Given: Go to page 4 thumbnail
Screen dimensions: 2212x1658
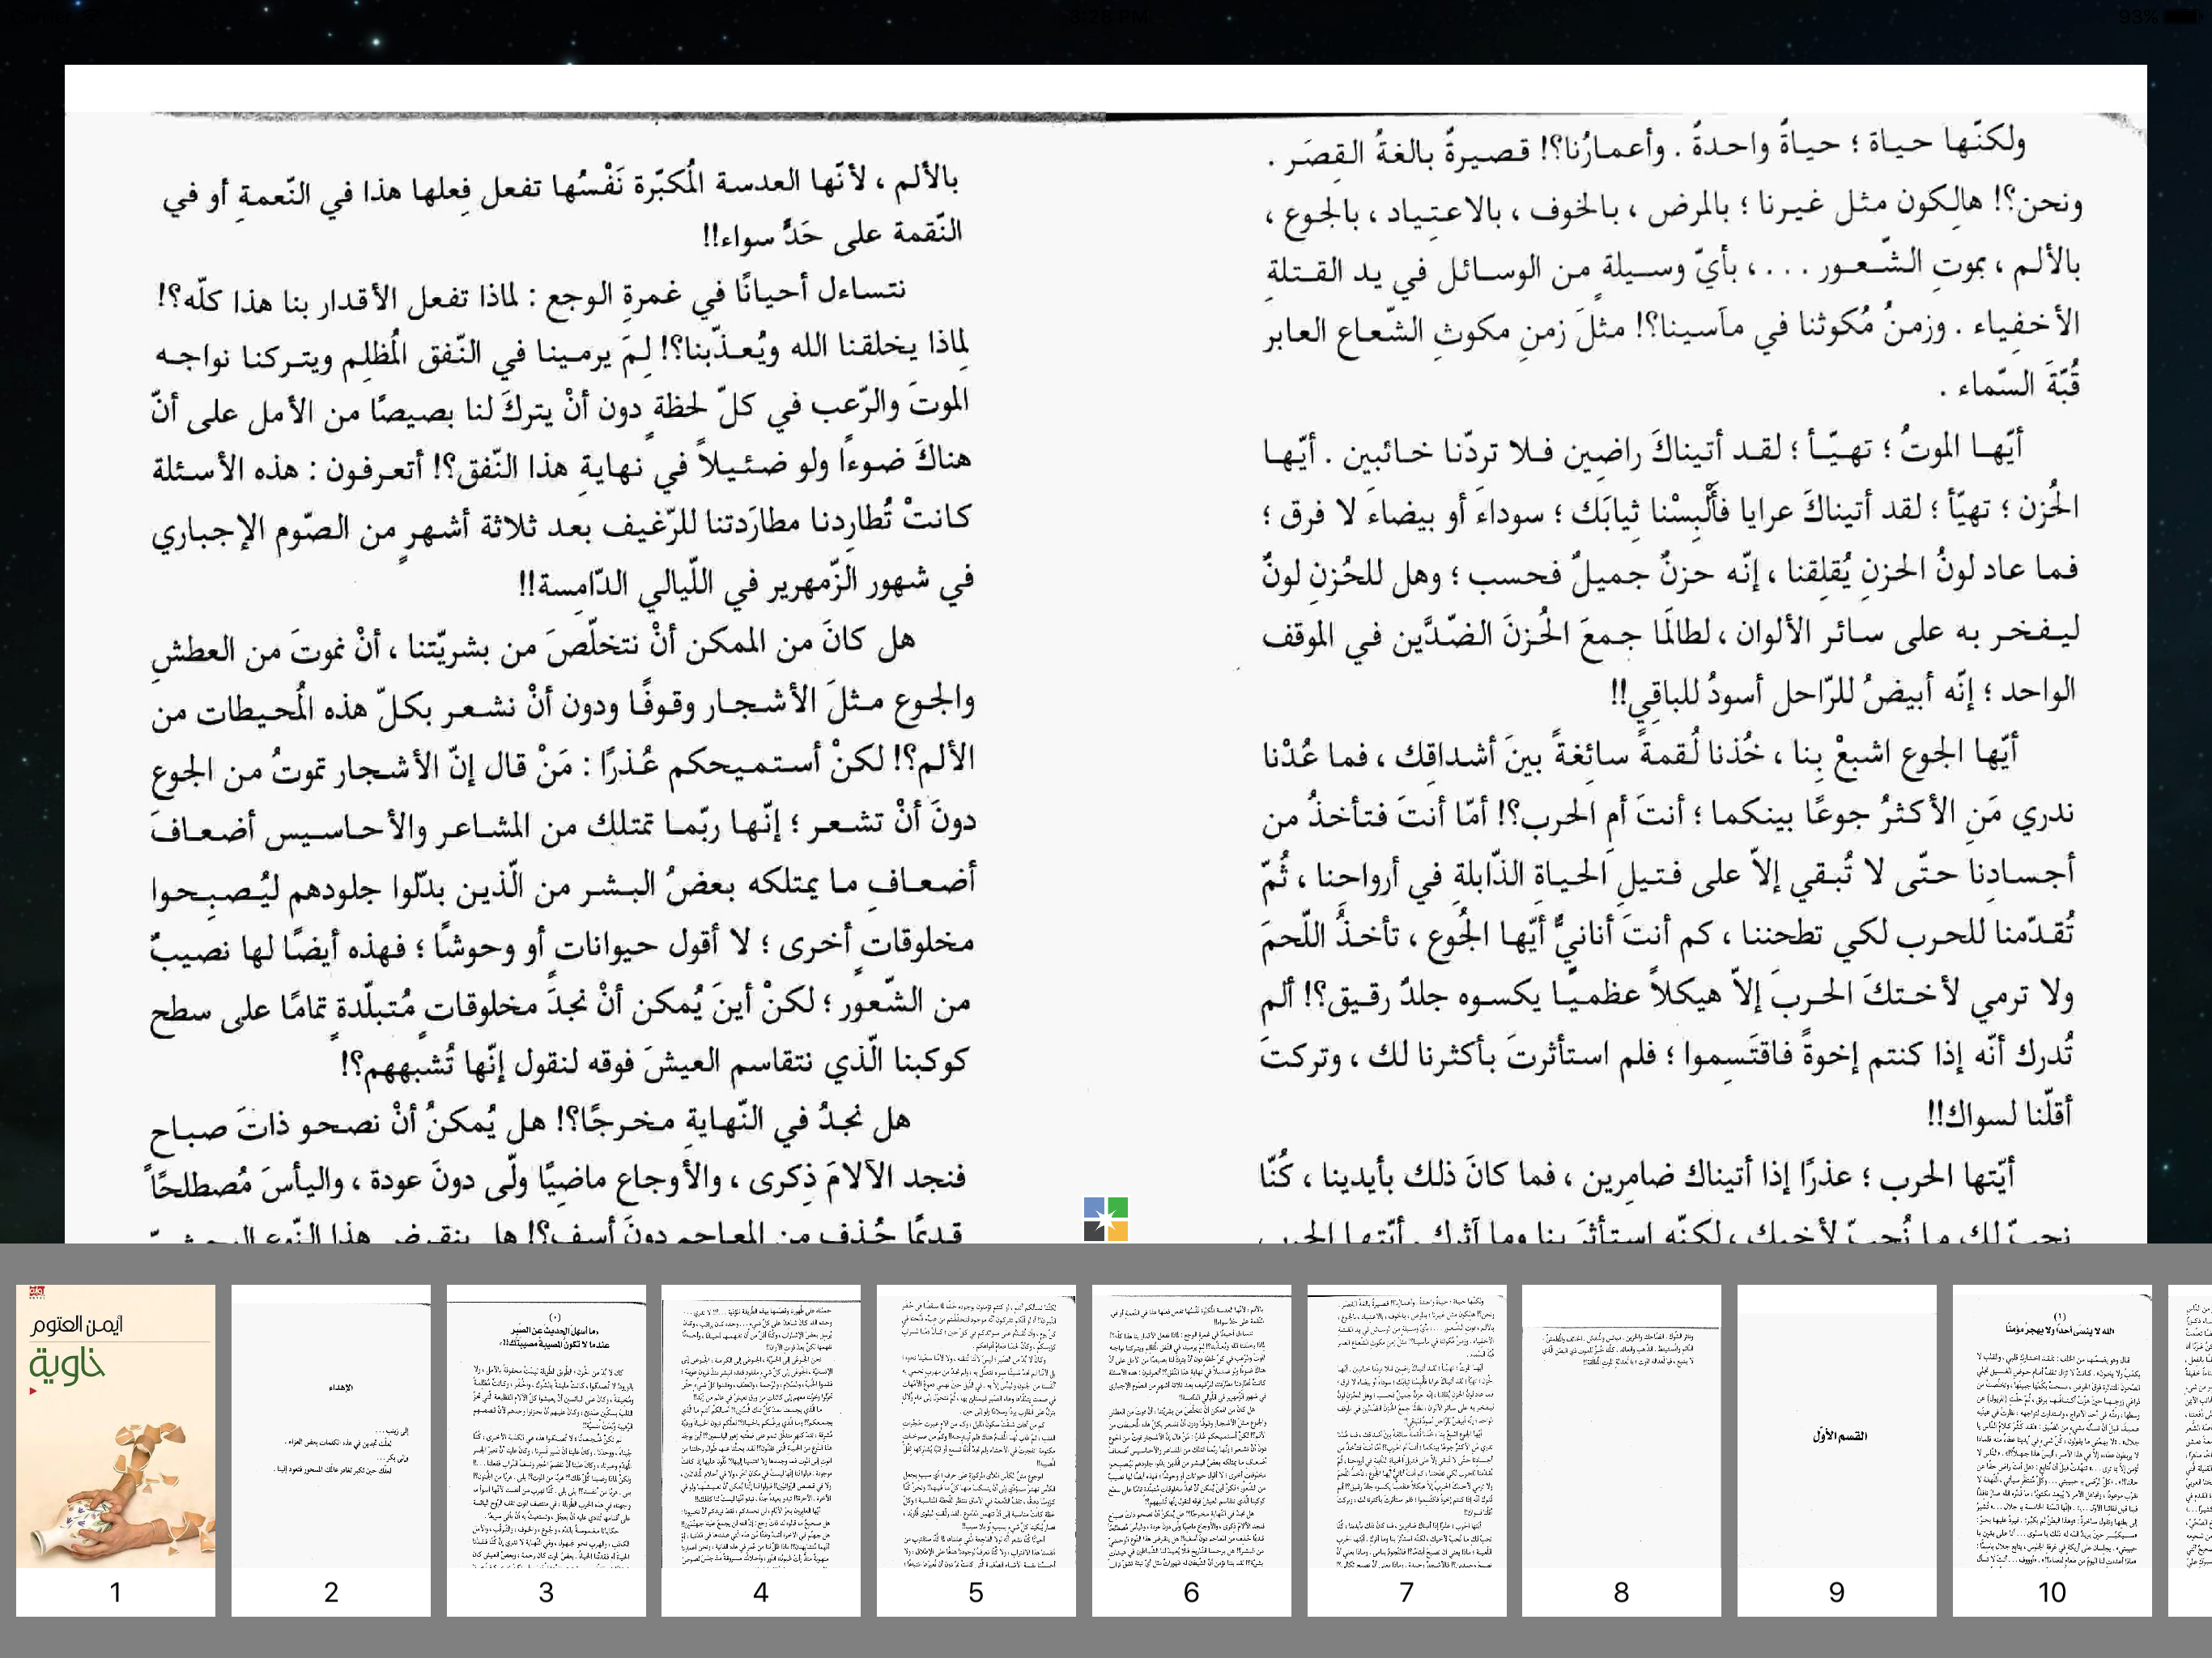Looking at the screenshot, I should pyautogui.click(x=761, y=1449).
